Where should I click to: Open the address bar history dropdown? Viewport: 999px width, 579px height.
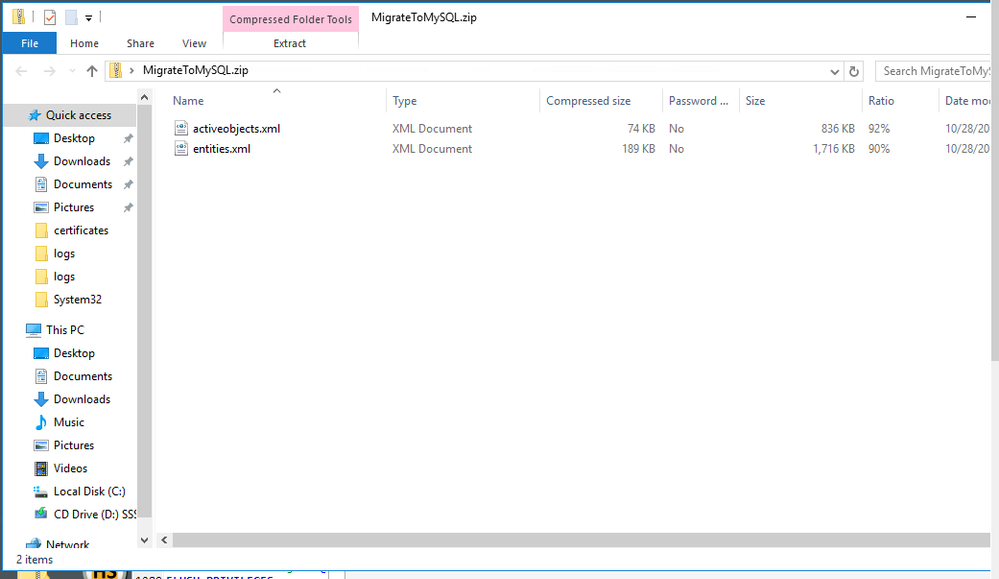tap(835, 71)
